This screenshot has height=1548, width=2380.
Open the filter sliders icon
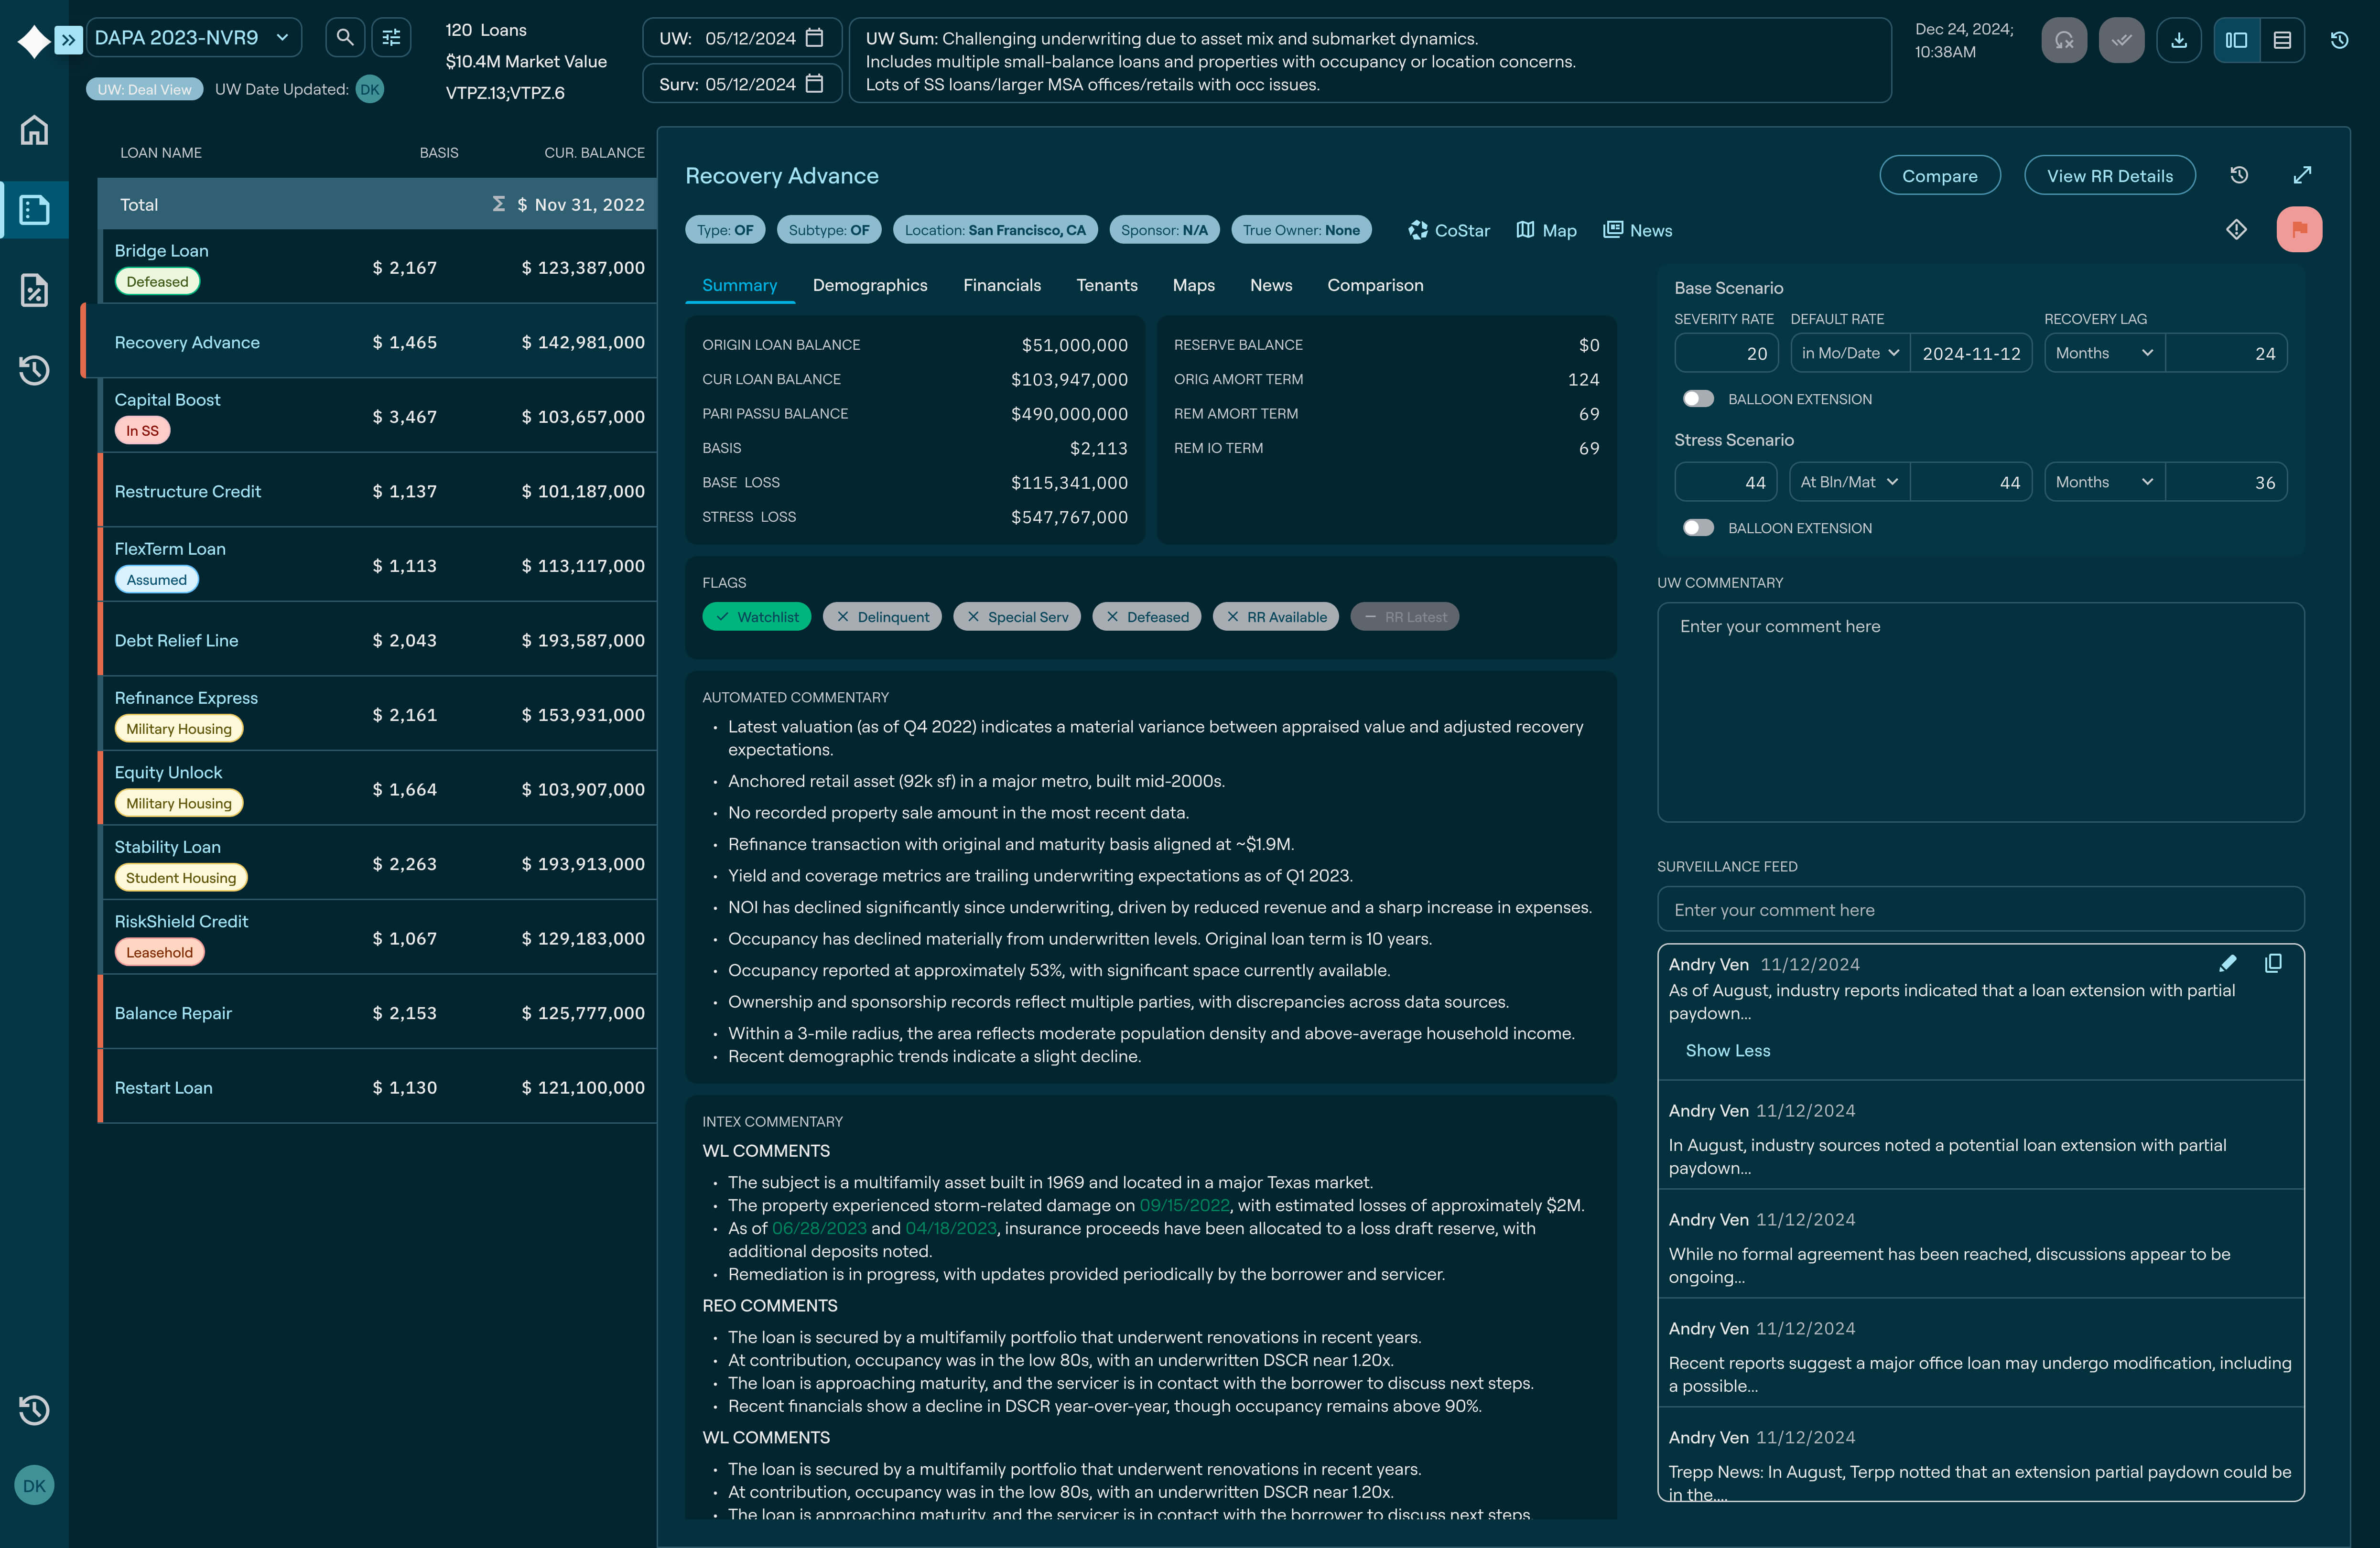tap(391, 38)
